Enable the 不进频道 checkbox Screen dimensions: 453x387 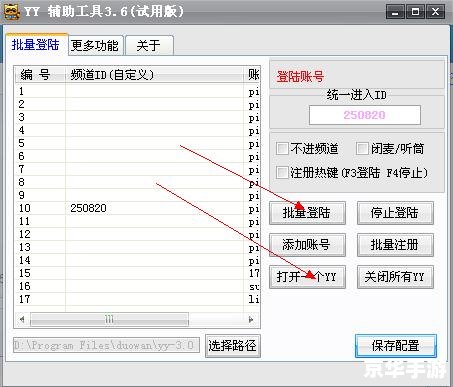[282, 148]
